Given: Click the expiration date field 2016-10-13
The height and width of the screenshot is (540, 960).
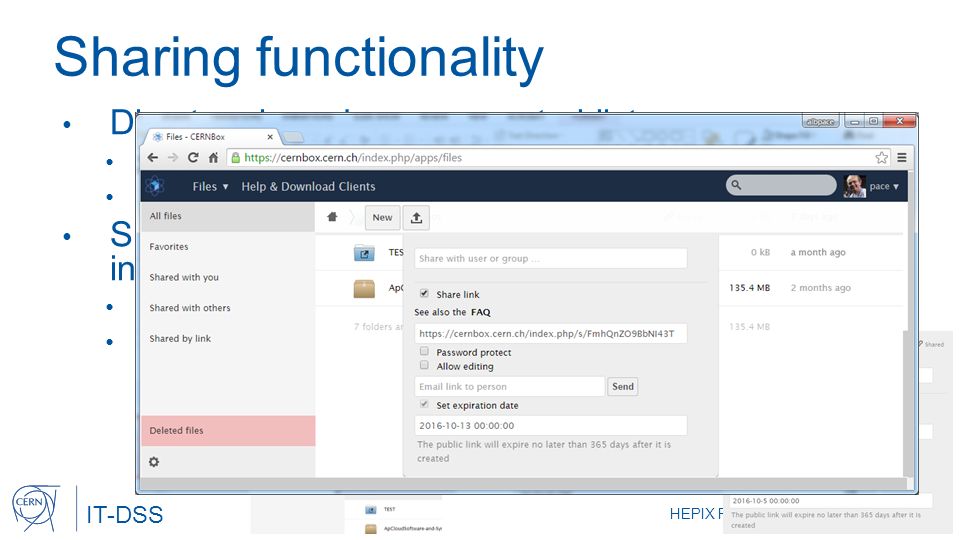Looking at the screenshot, I should pyautogui.click(x=550, y=426).
